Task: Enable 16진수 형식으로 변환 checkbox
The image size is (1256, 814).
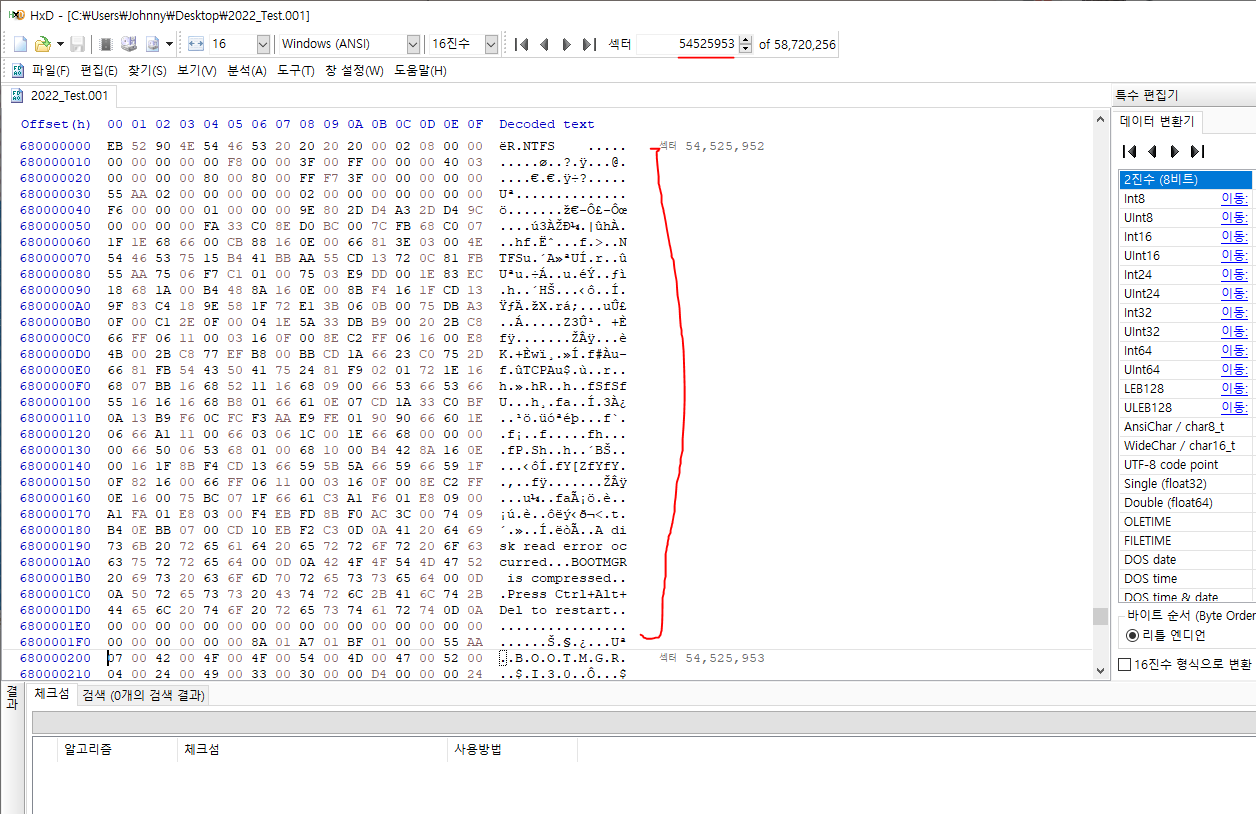Action: (x=1125, y=664)
